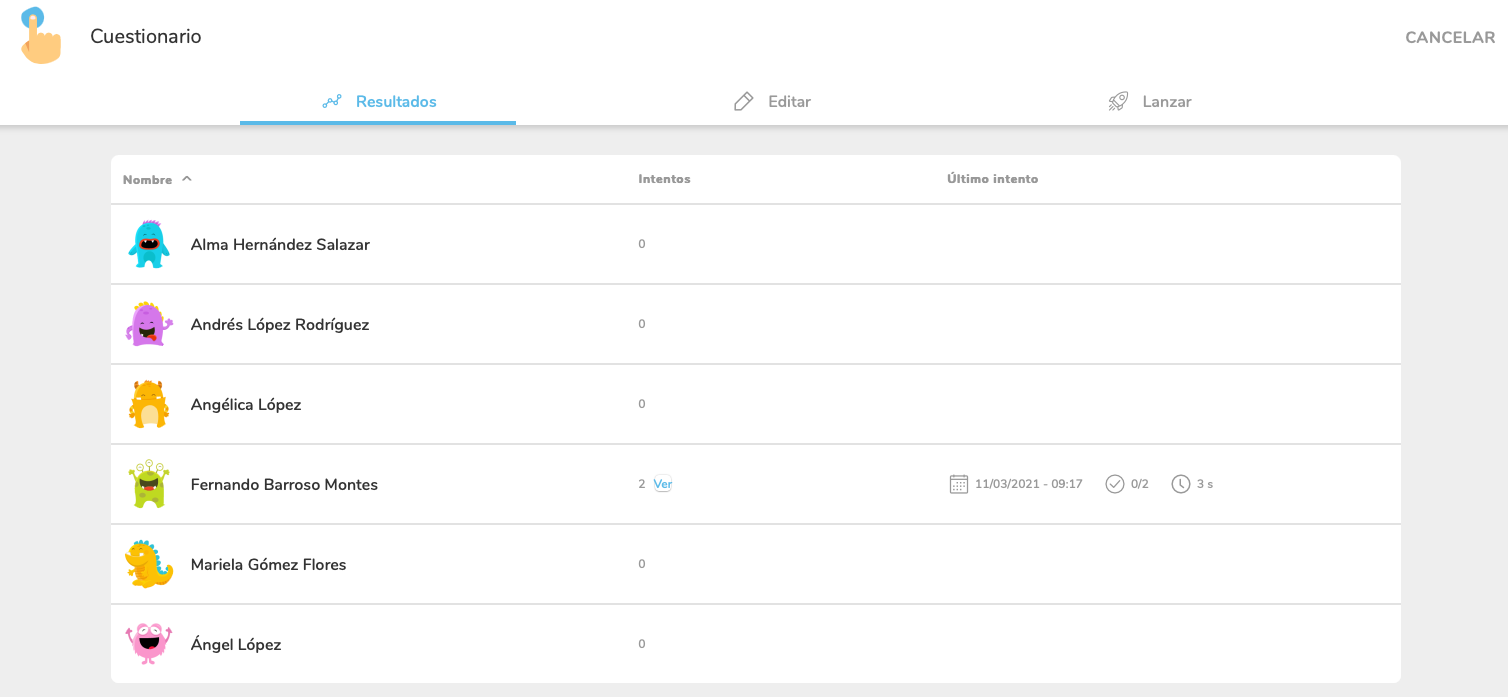Click Andrés López Rodríguez's purple monster avatar
Viewport: 1508px width, 697px height.
(x=149, y=324)
